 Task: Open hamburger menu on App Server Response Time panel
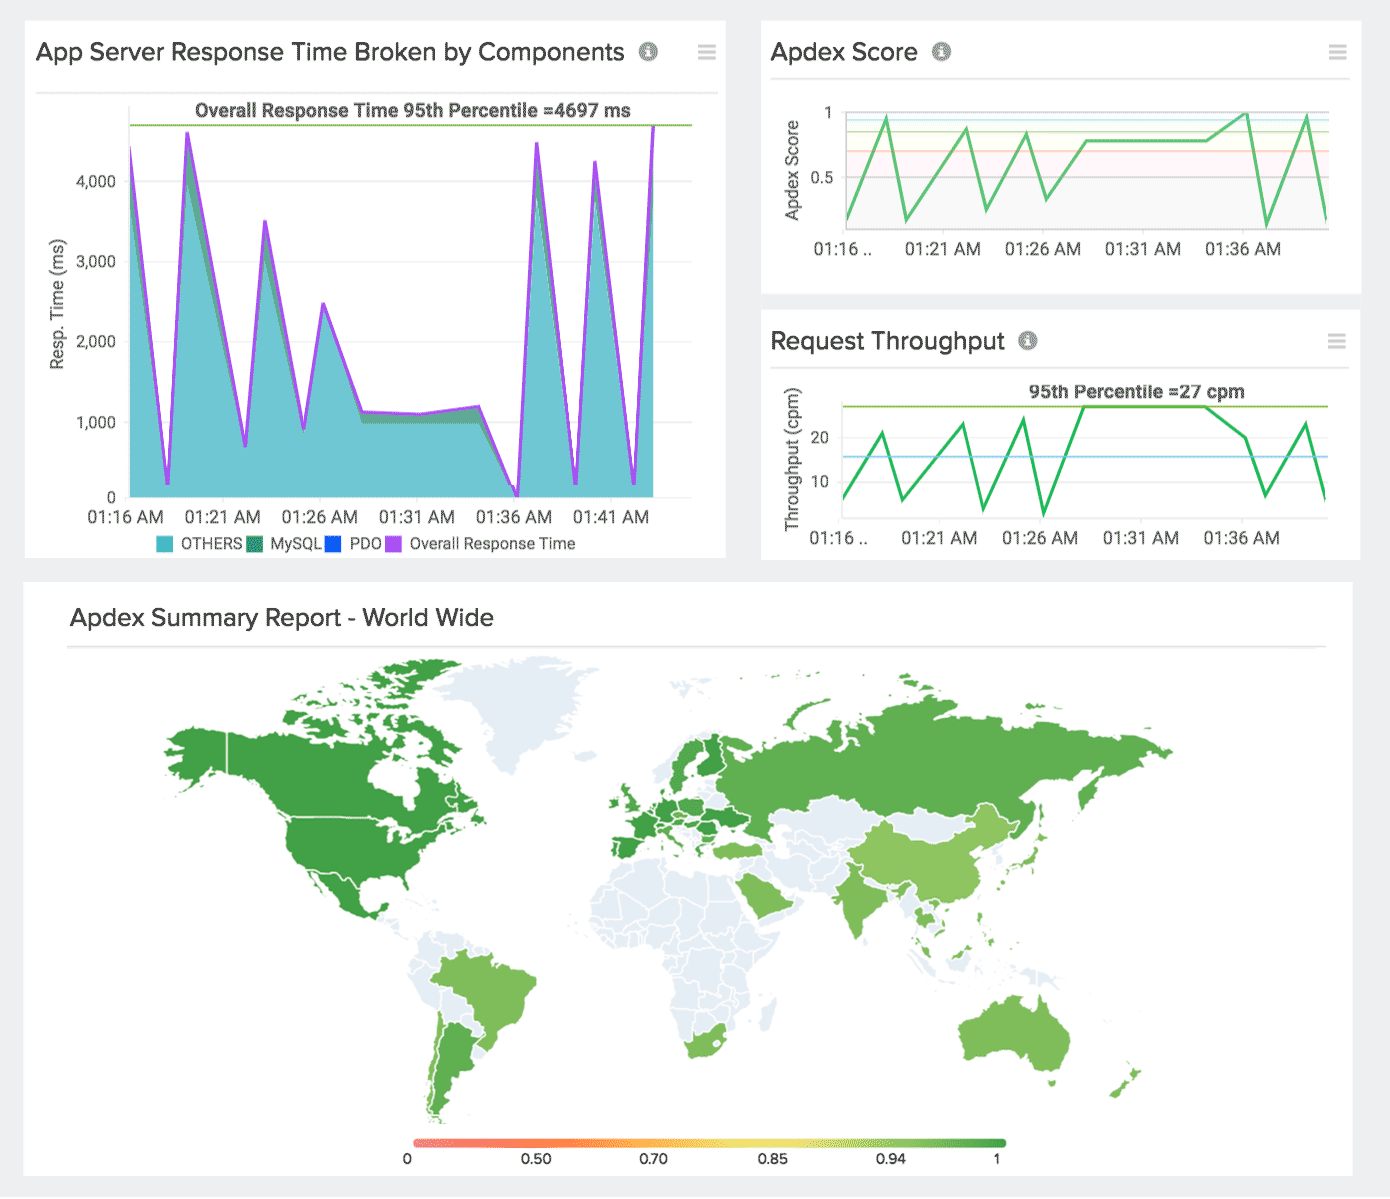point(707,52)
